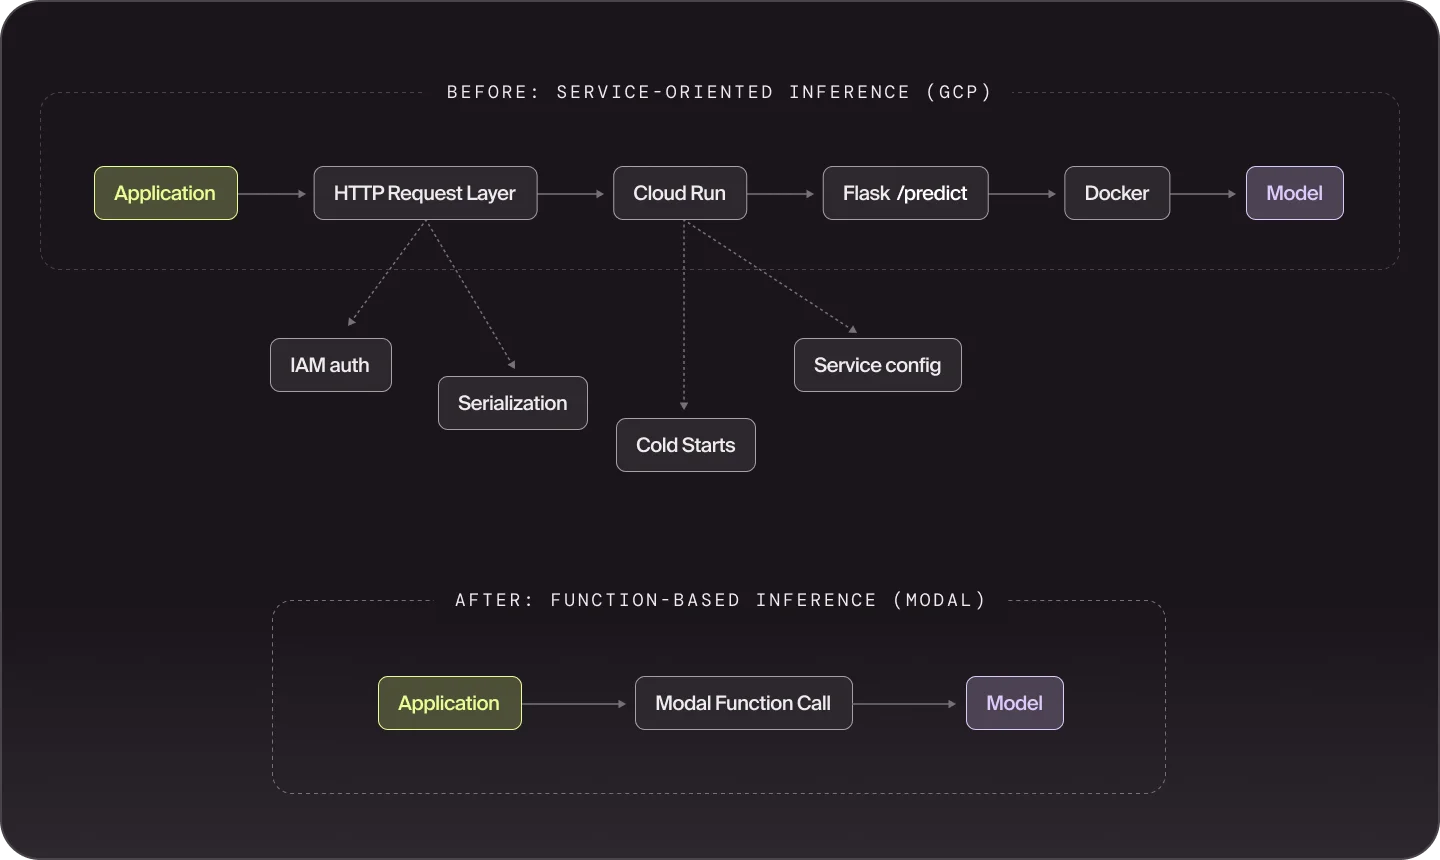Viewport: 1440px width, 860px height.
Task: Click the arrow between Docker and Model
Action: (1207, 194)
